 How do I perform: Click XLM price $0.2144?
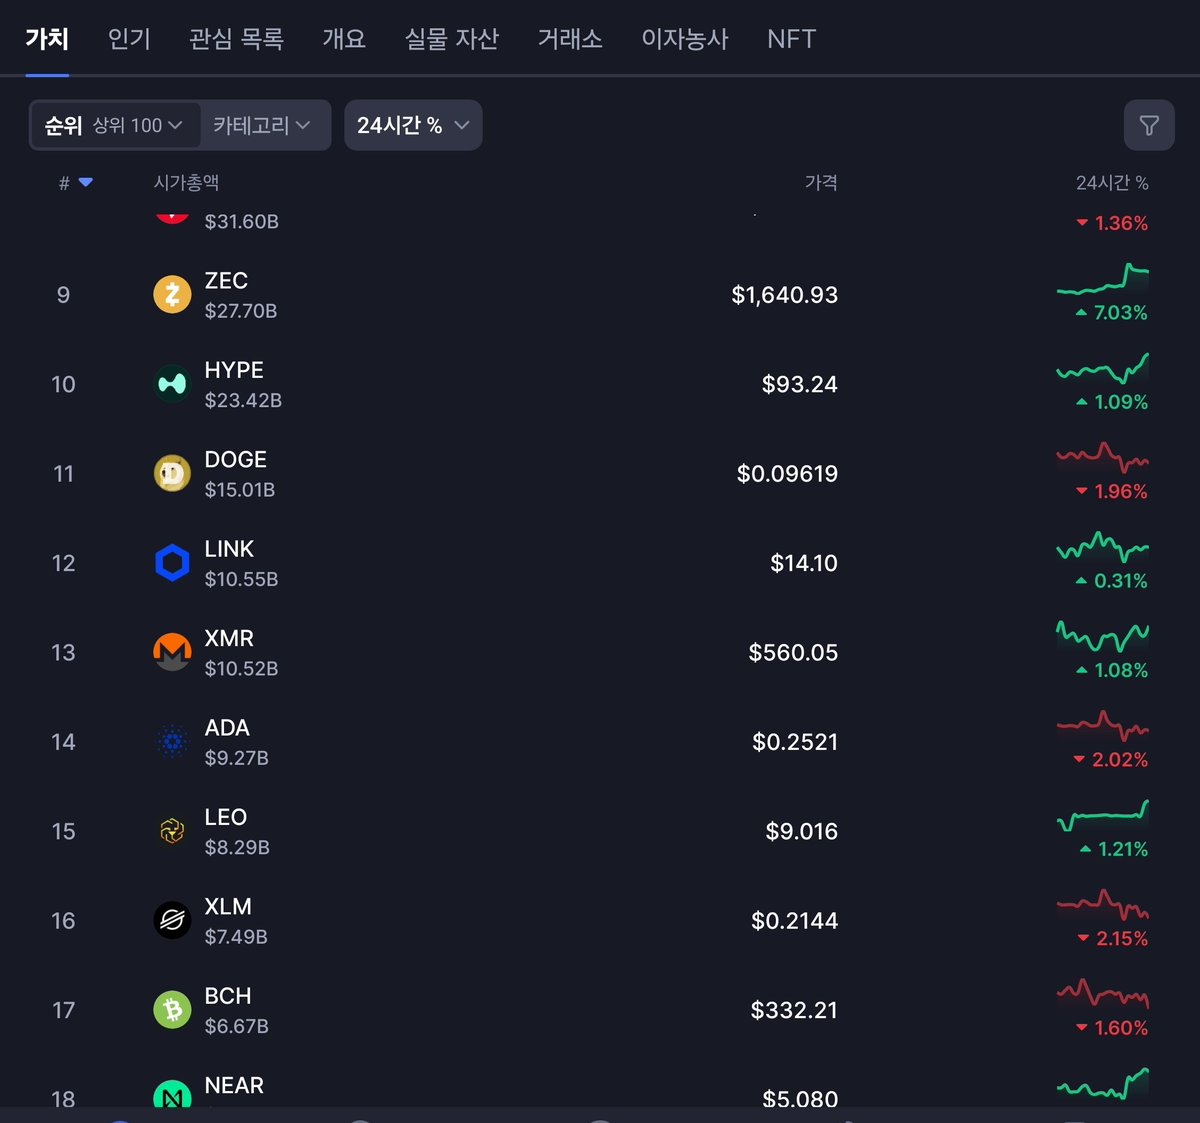tap(795, 920)
